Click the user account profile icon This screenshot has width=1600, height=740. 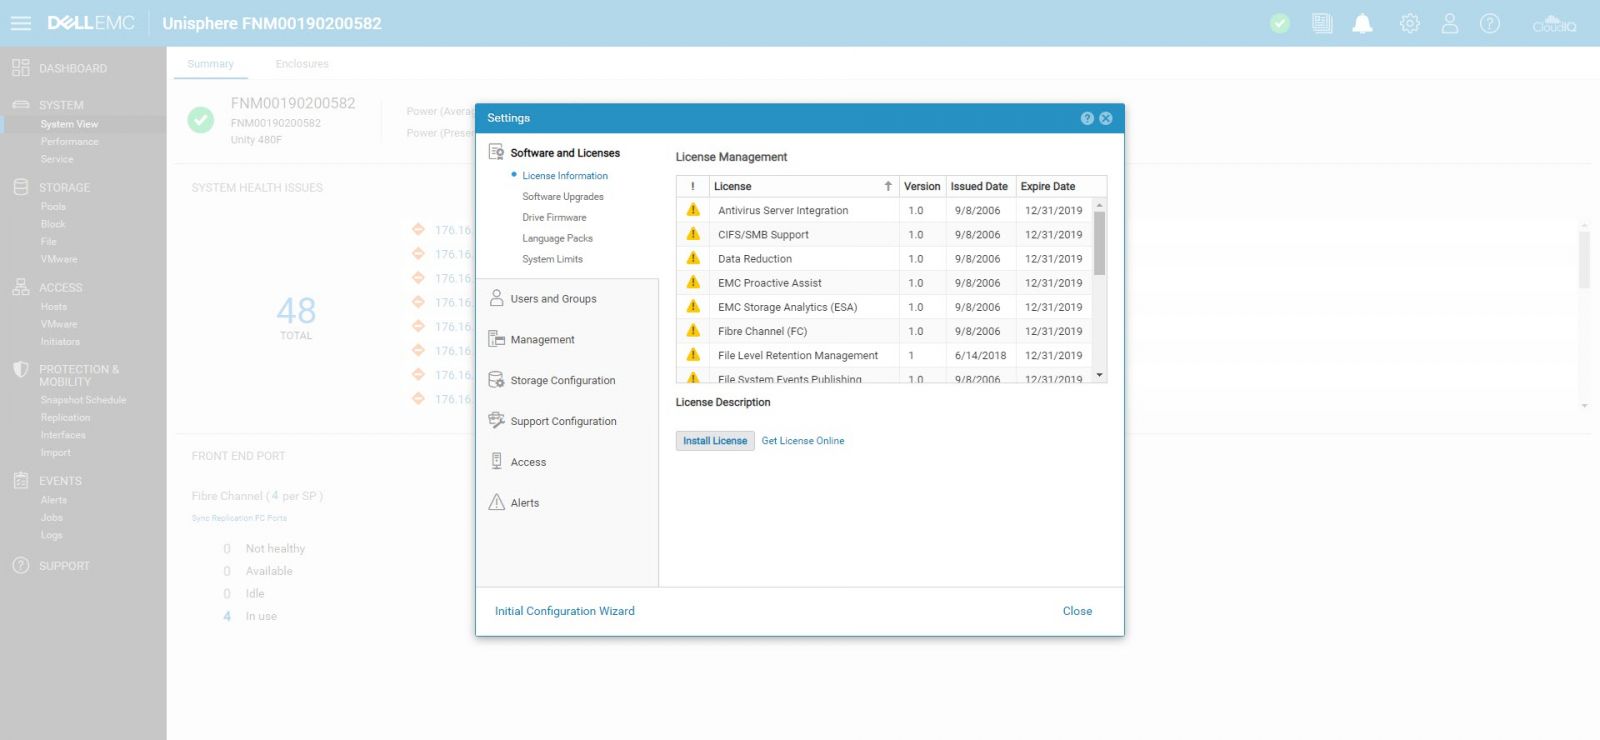(x=1449, y=24)
